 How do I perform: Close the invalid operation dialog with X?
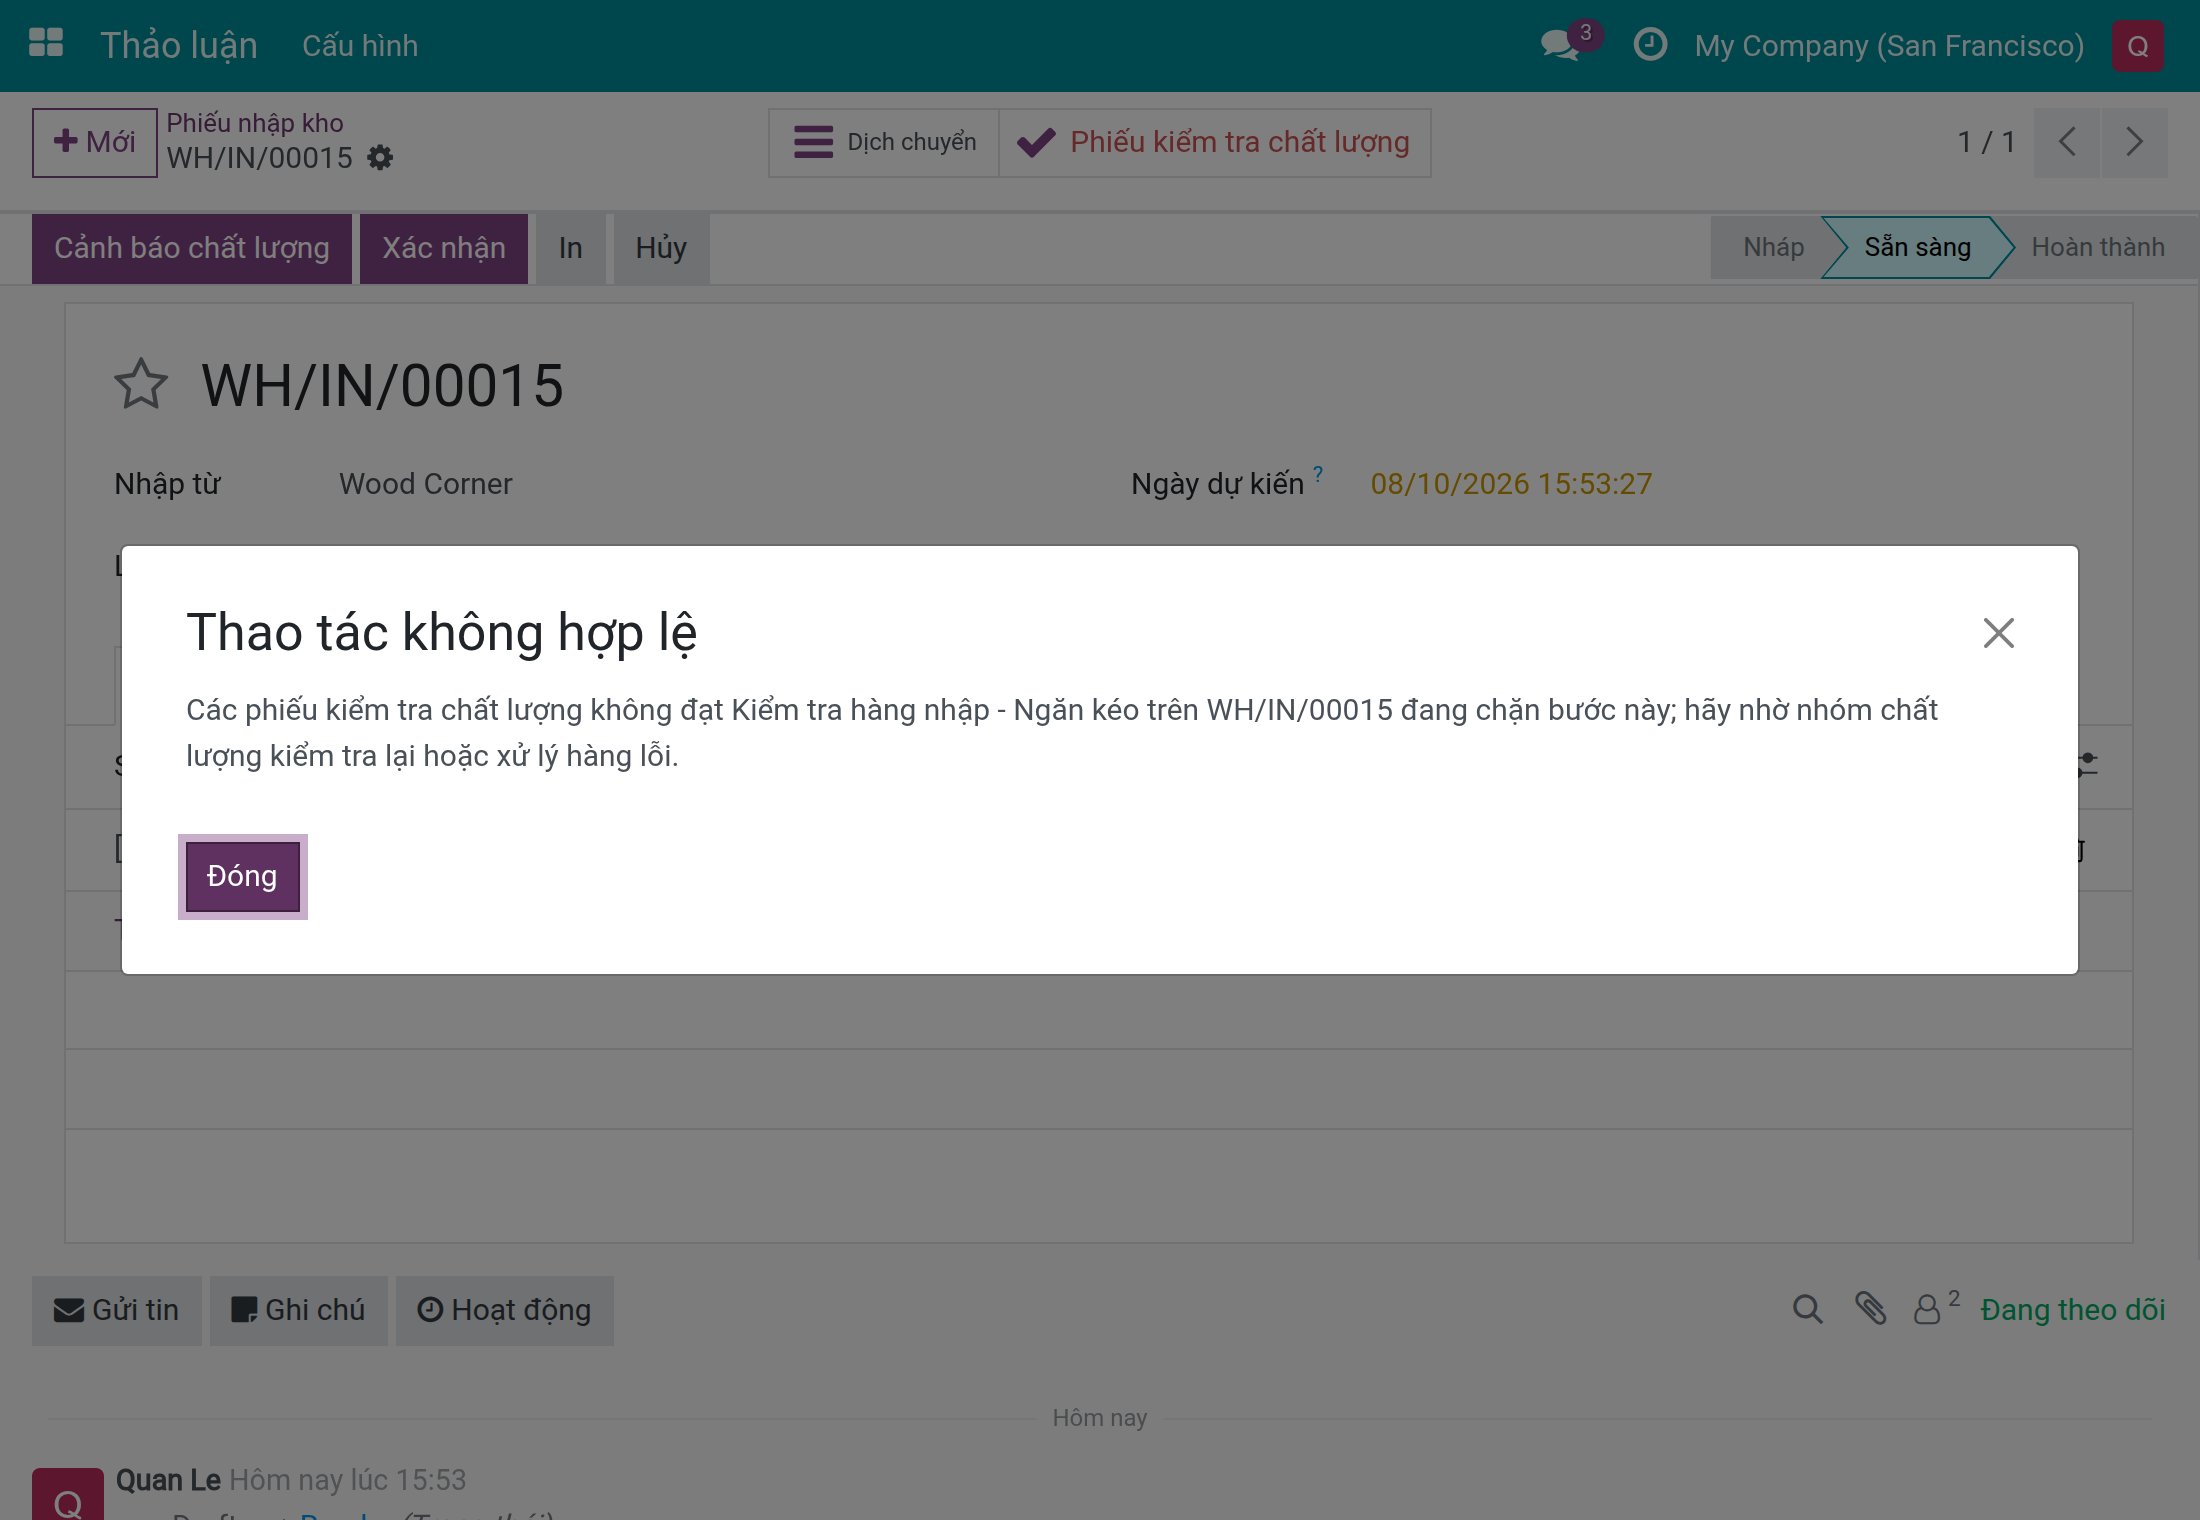(1998, 633)
